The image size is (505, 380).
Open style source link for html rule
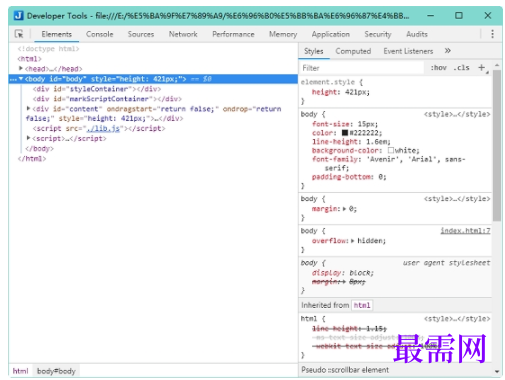point(457,319)
